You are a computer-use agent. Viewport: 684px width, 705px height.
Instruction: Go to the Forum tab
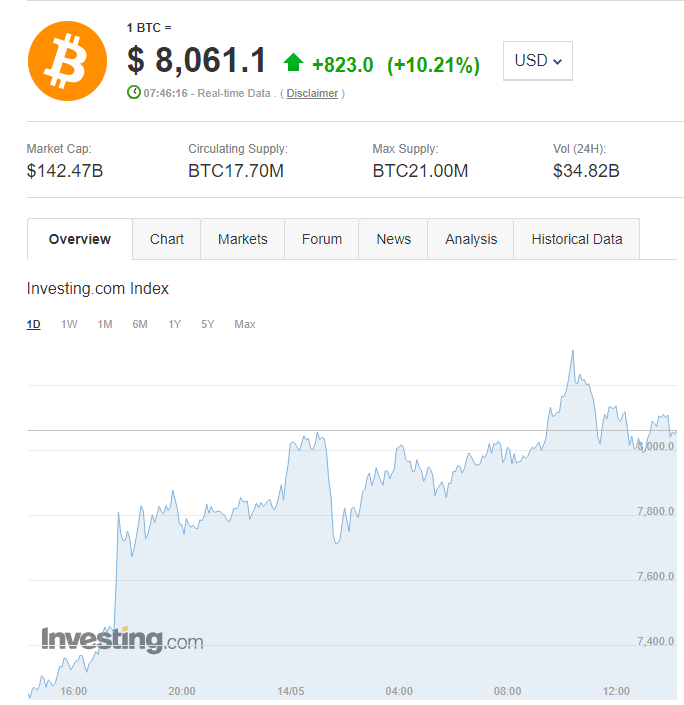coord(322,239)
